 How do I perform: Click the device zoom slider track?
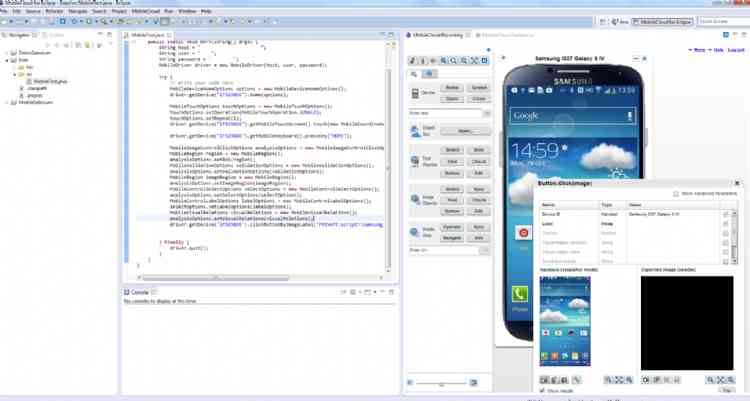click(x=441, y=383)
